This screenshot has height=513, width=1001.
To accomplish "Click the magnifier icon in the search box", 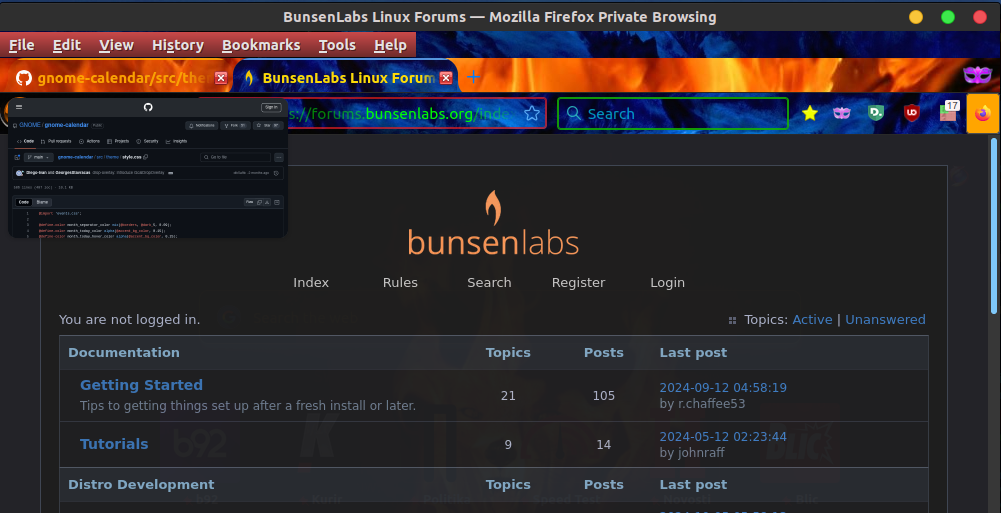I will 574,114.
